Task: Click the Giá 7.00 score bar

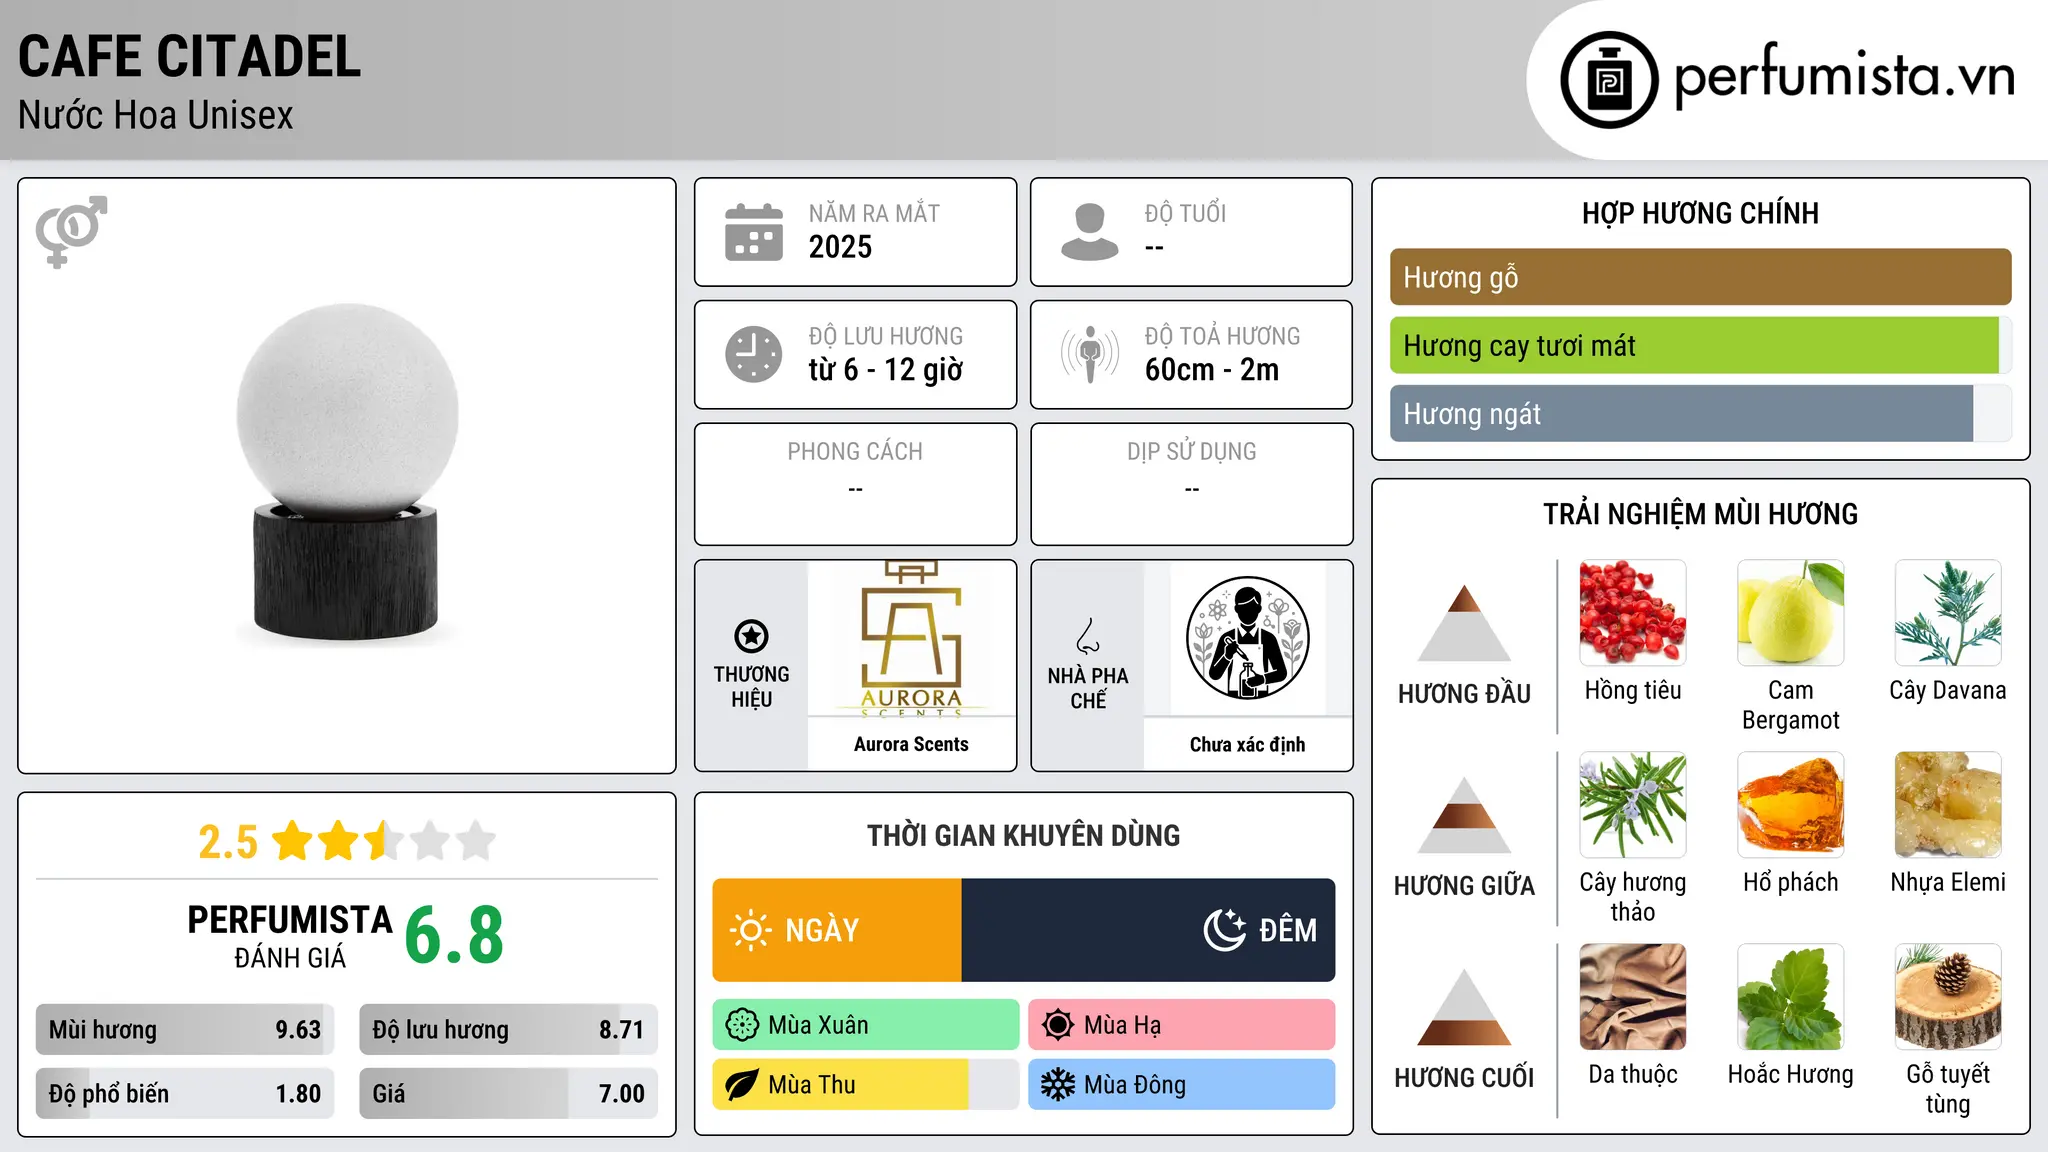Action: click(x=508, y=1094)
